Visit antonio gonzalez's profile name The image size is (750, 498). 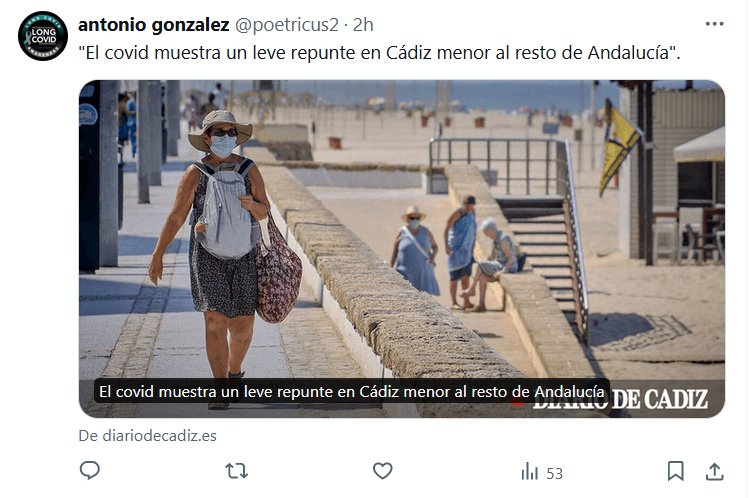154,25
